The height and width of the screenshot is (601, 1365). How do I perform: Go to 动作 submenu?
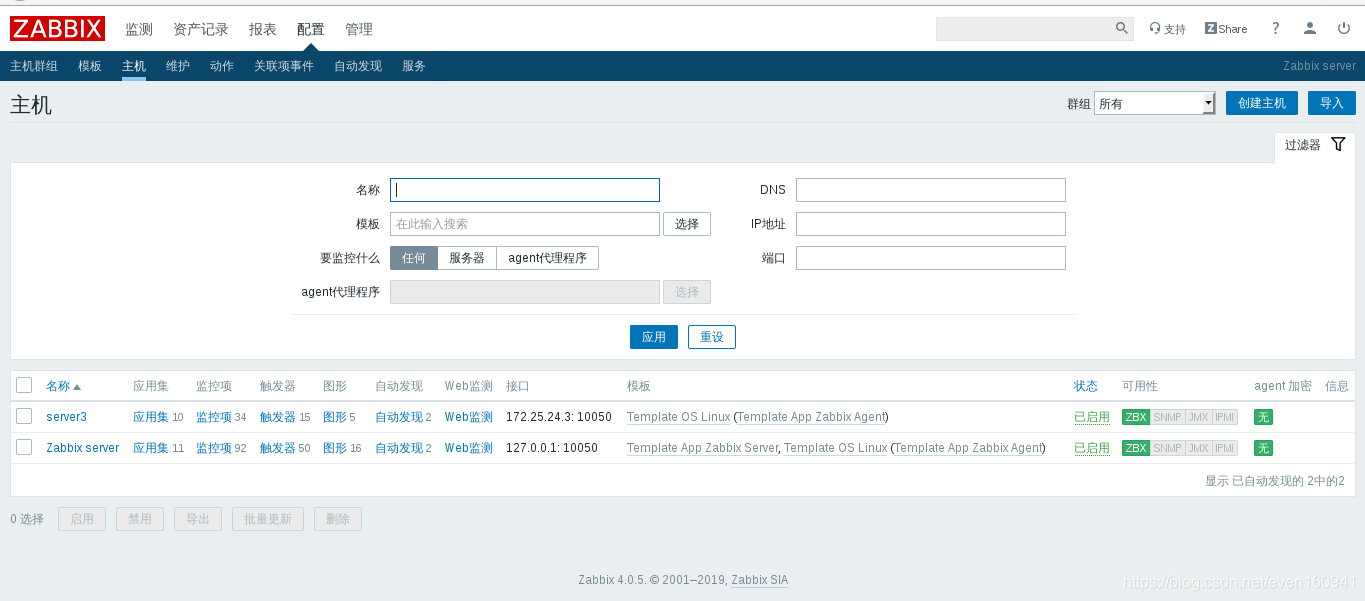click(222, 66)
